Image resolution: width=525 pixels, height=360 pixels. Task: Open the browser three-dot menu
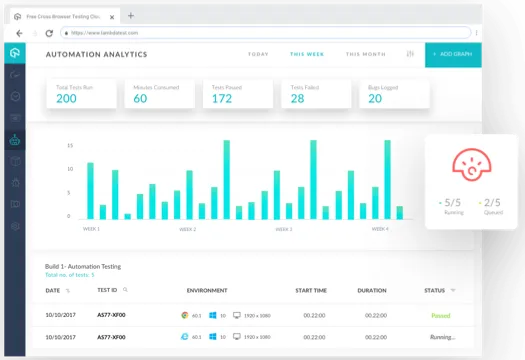click(476, 33)
